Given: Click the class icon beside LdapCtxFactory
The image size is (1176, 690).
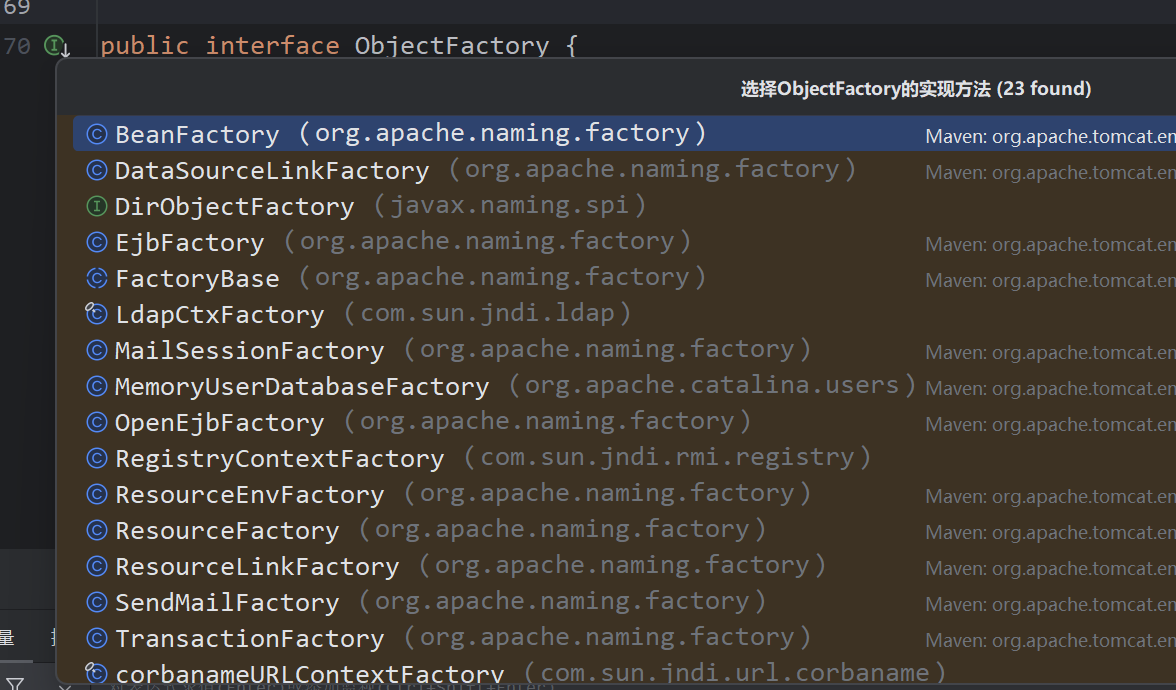Looking at the screenshot, I should pos(97,314).
